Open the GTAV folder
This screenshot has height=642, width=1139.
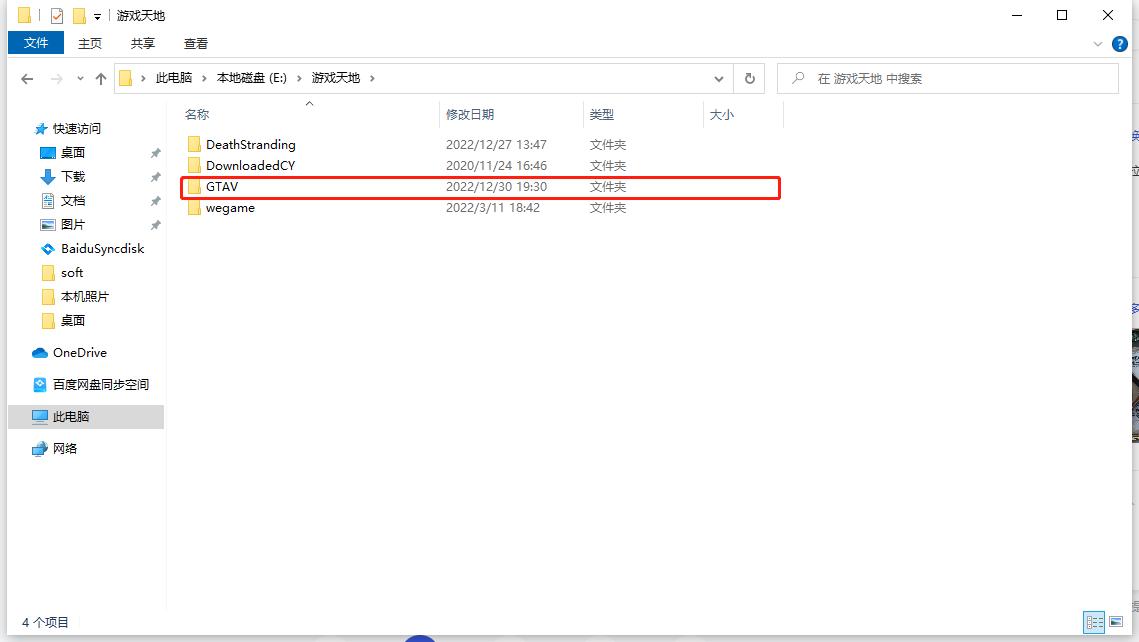click(x=222, y=187)
